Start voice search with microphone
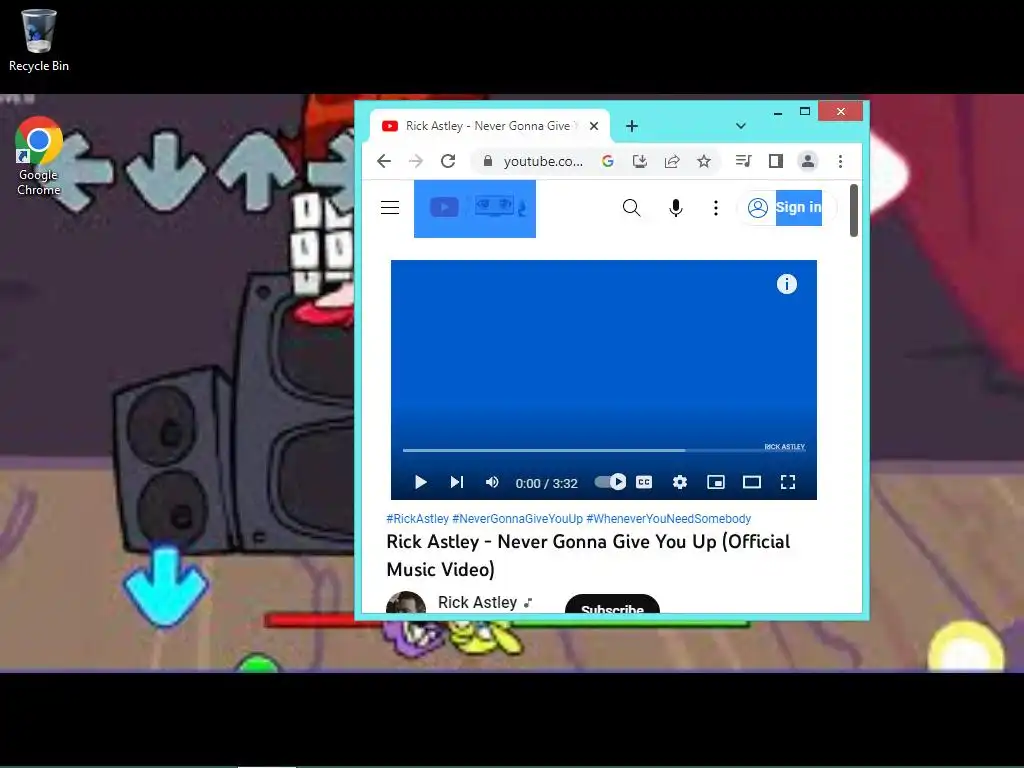The image size is (1024, 768). pyautogui.click(x=676, y=208)
